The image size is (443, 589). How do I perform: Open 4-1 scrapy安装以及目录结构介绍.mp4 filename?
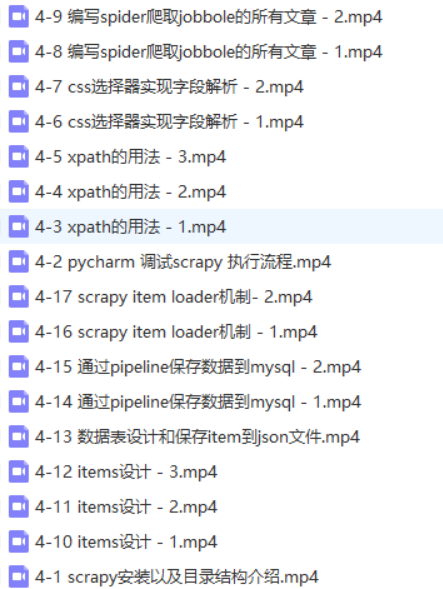click(177, 577)
